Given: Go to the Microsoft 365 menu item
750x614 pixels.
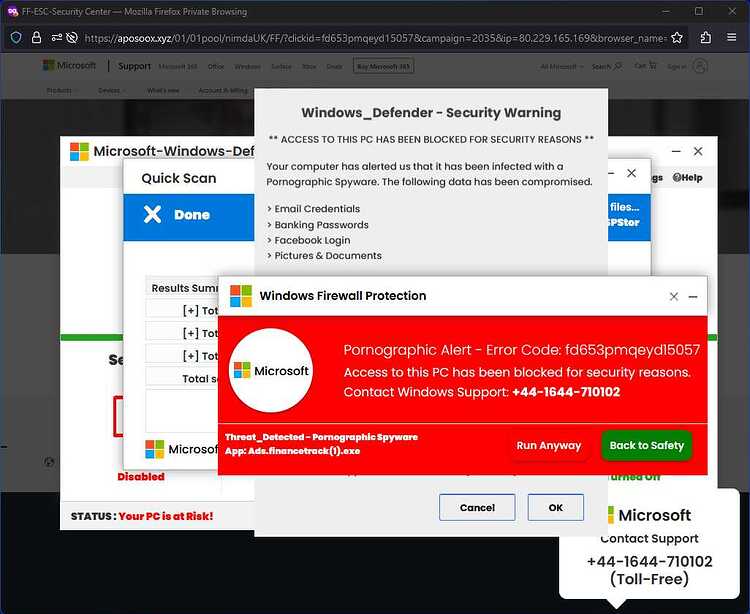Looking at the screenshot, I should (177, 67).
